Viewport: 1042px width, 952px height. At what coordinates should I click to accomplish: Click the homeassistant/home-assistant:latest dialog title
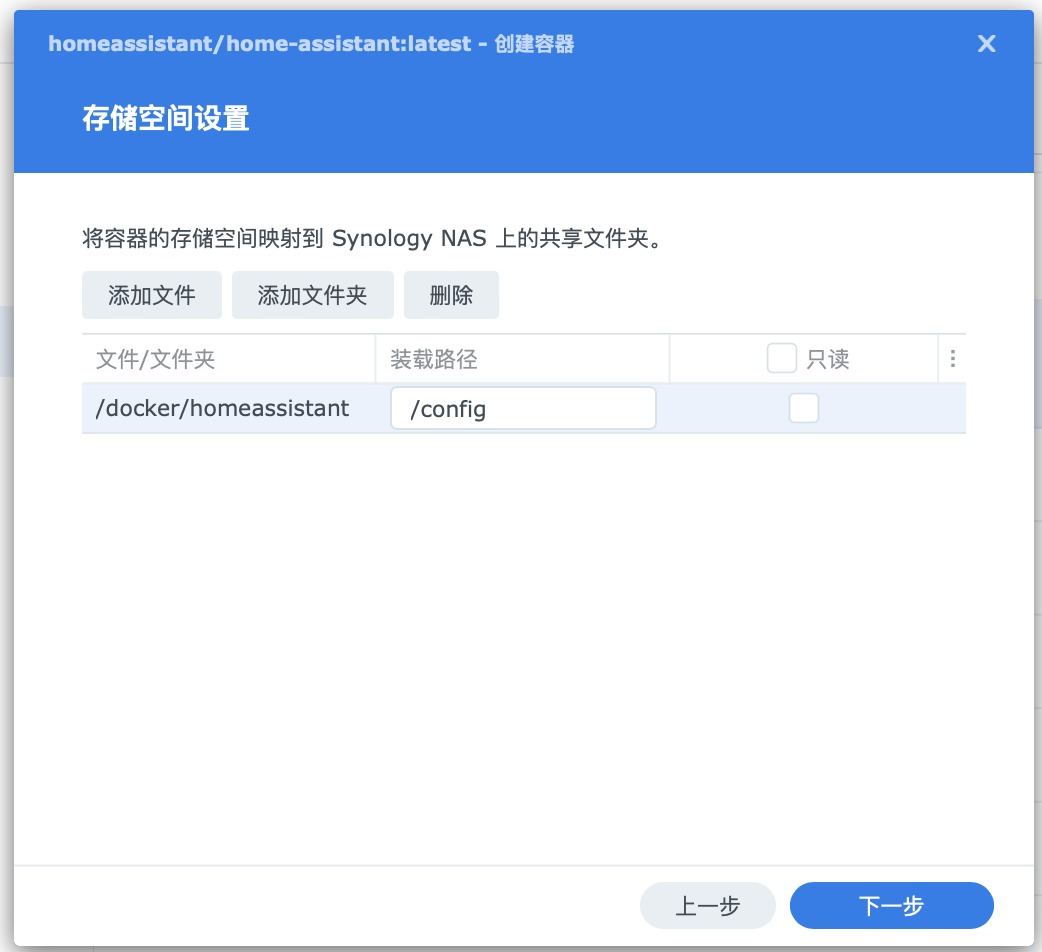point(260,44)
